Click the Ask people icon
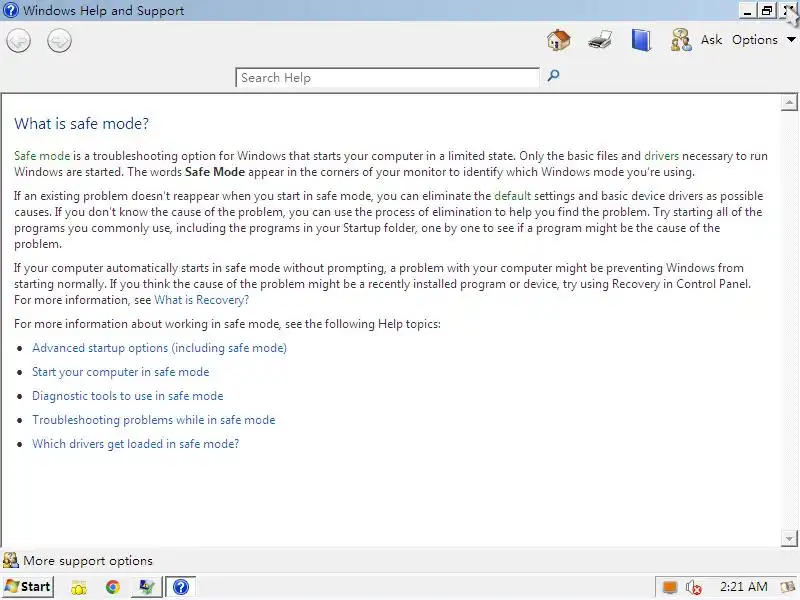The width and height of the screenshot is (800, 600). (681, 40)
